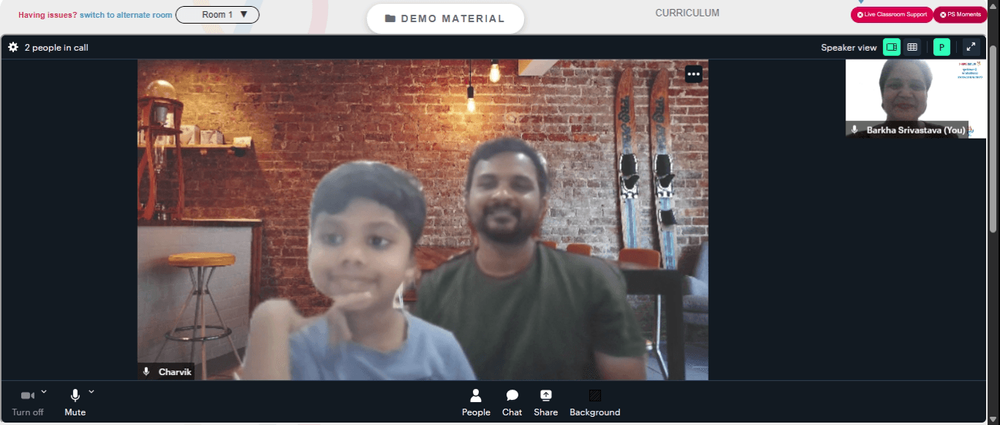
Task: Click microphone icon beside Charvik's name
Action: click(x=146, y=371)
